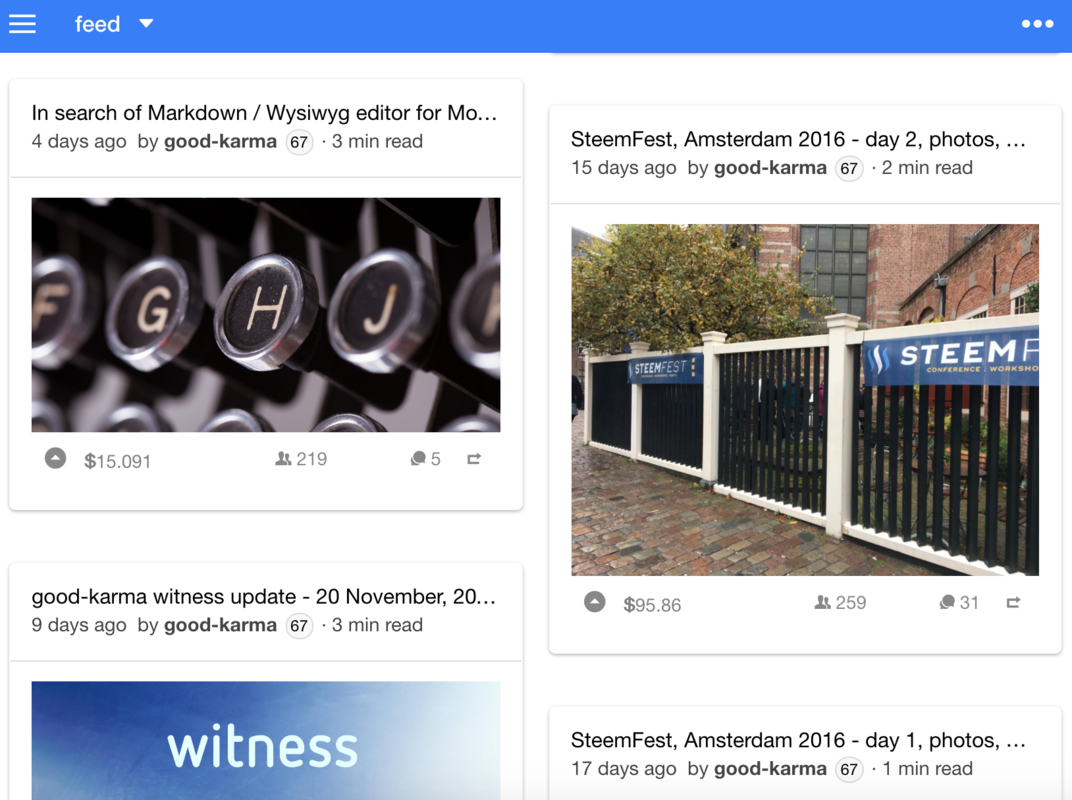Open 'SteemFest, Amsterdam 2016 - day 2' title
Screen dimensions: 1072x800
tap(799, 139)
